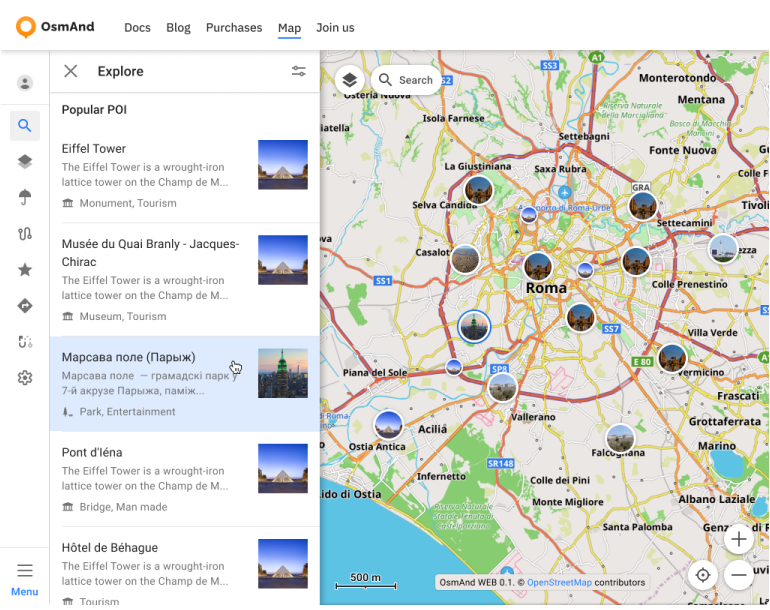Zoom out with the minus button
The image size is (770, 610).
pyautogui.click(x=739, y=575)
